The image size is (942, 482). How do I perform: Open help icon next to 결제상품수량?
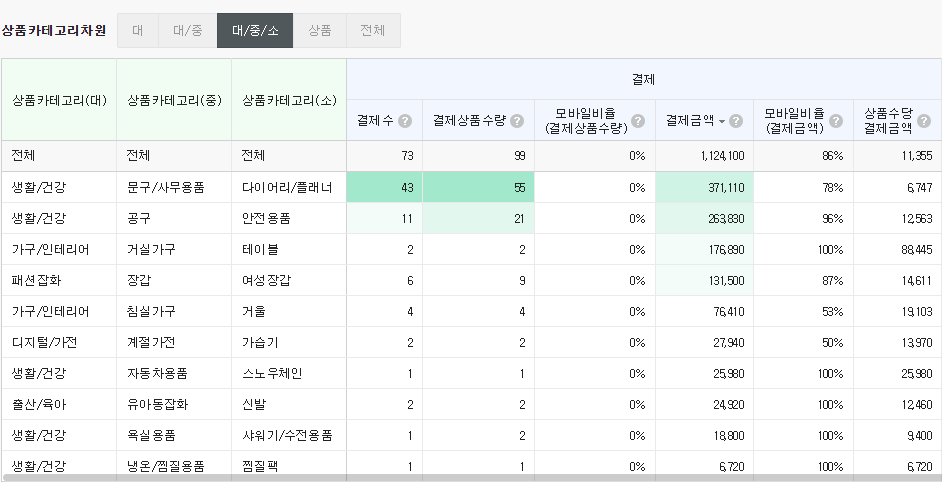tap(517, 121)
